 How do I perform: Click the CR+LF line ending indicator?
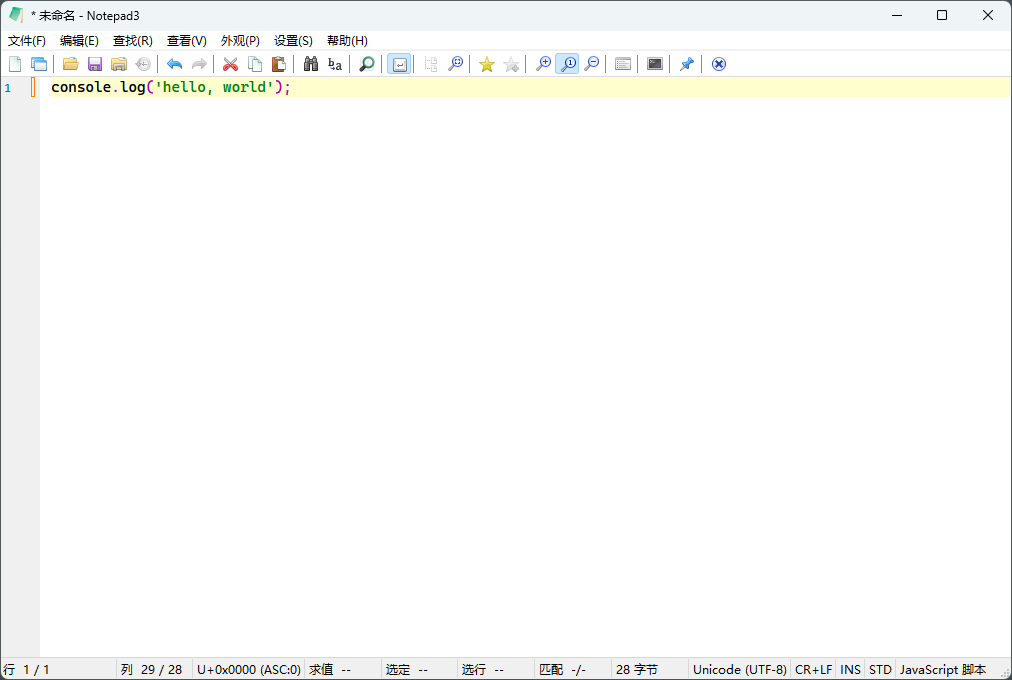tap(813, 670)
